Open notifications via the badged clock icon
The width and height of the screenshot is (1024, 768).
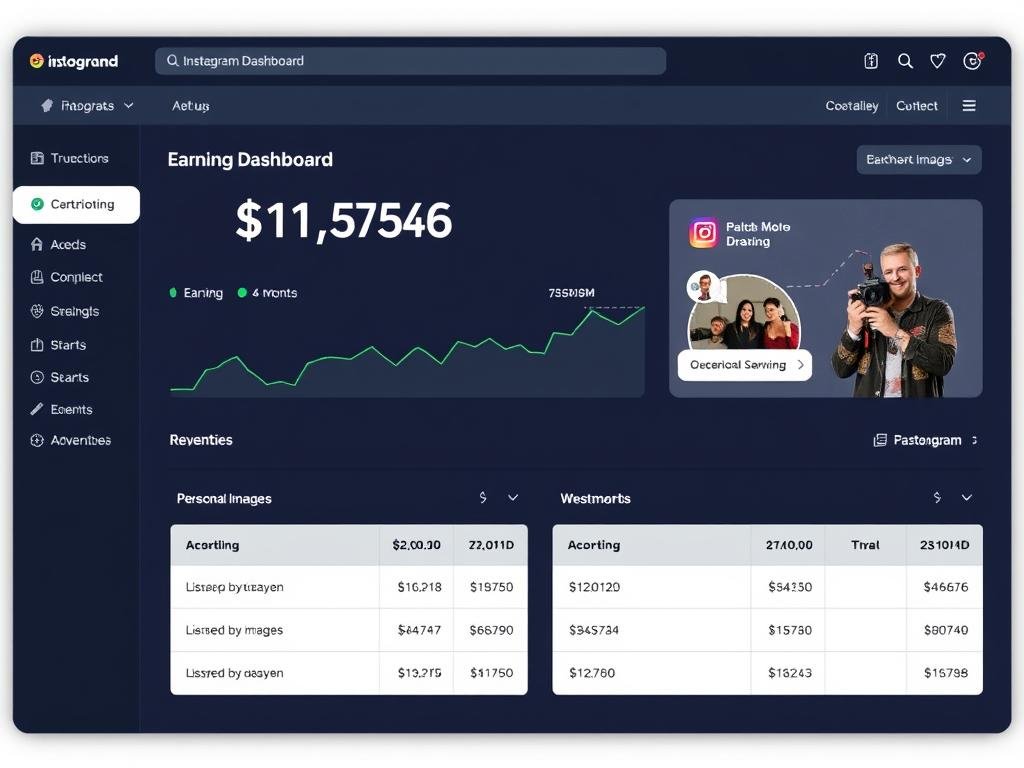[x=973, y=61]
